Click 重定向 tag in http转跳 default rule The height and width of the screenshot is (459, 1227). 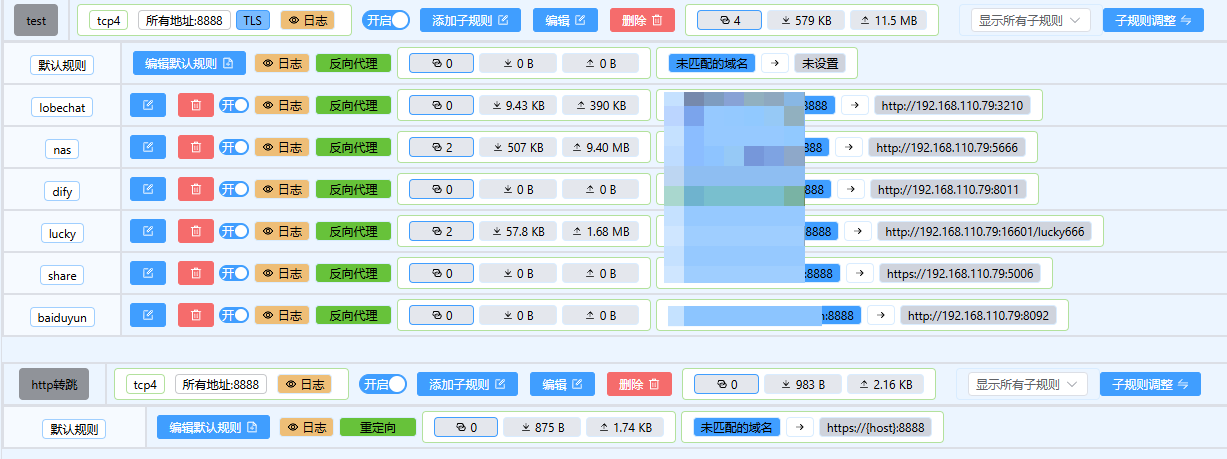pyautogui.click(x=377, y=427)
